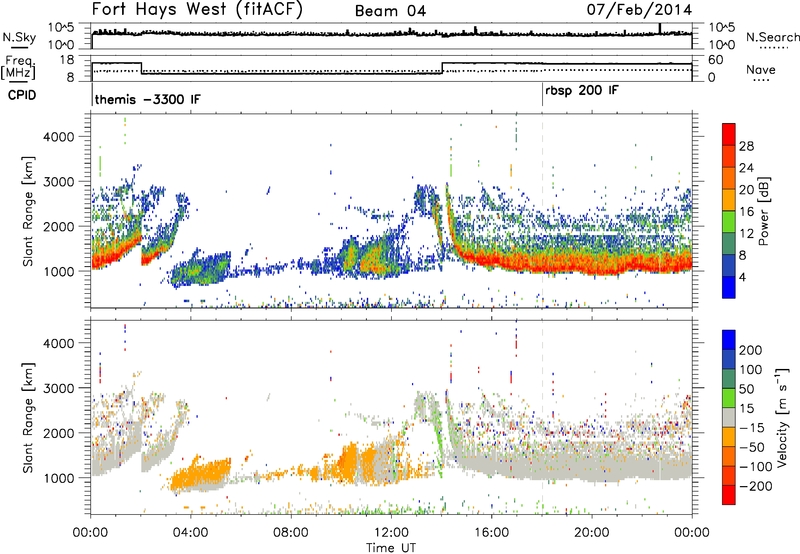
Task: Click the 'Fort Hays West (fitACF)' title
Action: click(197, 10)
